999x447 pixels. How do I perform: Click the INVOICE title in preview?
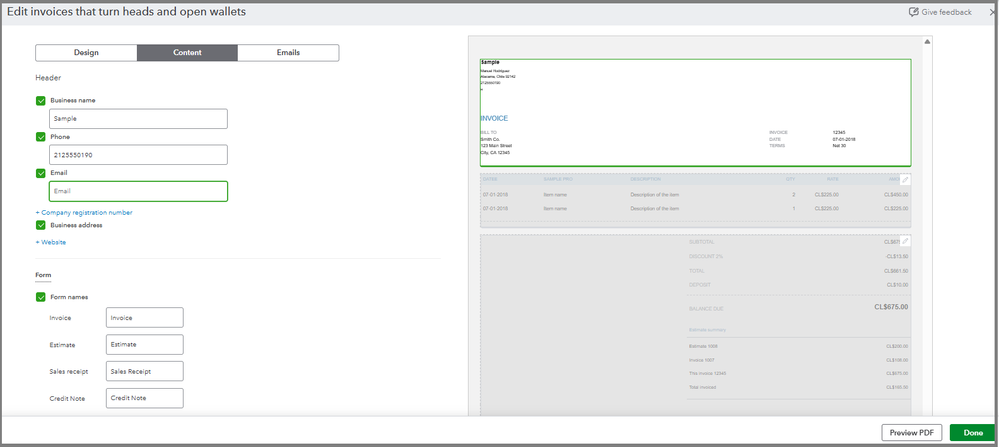[494, 118]
